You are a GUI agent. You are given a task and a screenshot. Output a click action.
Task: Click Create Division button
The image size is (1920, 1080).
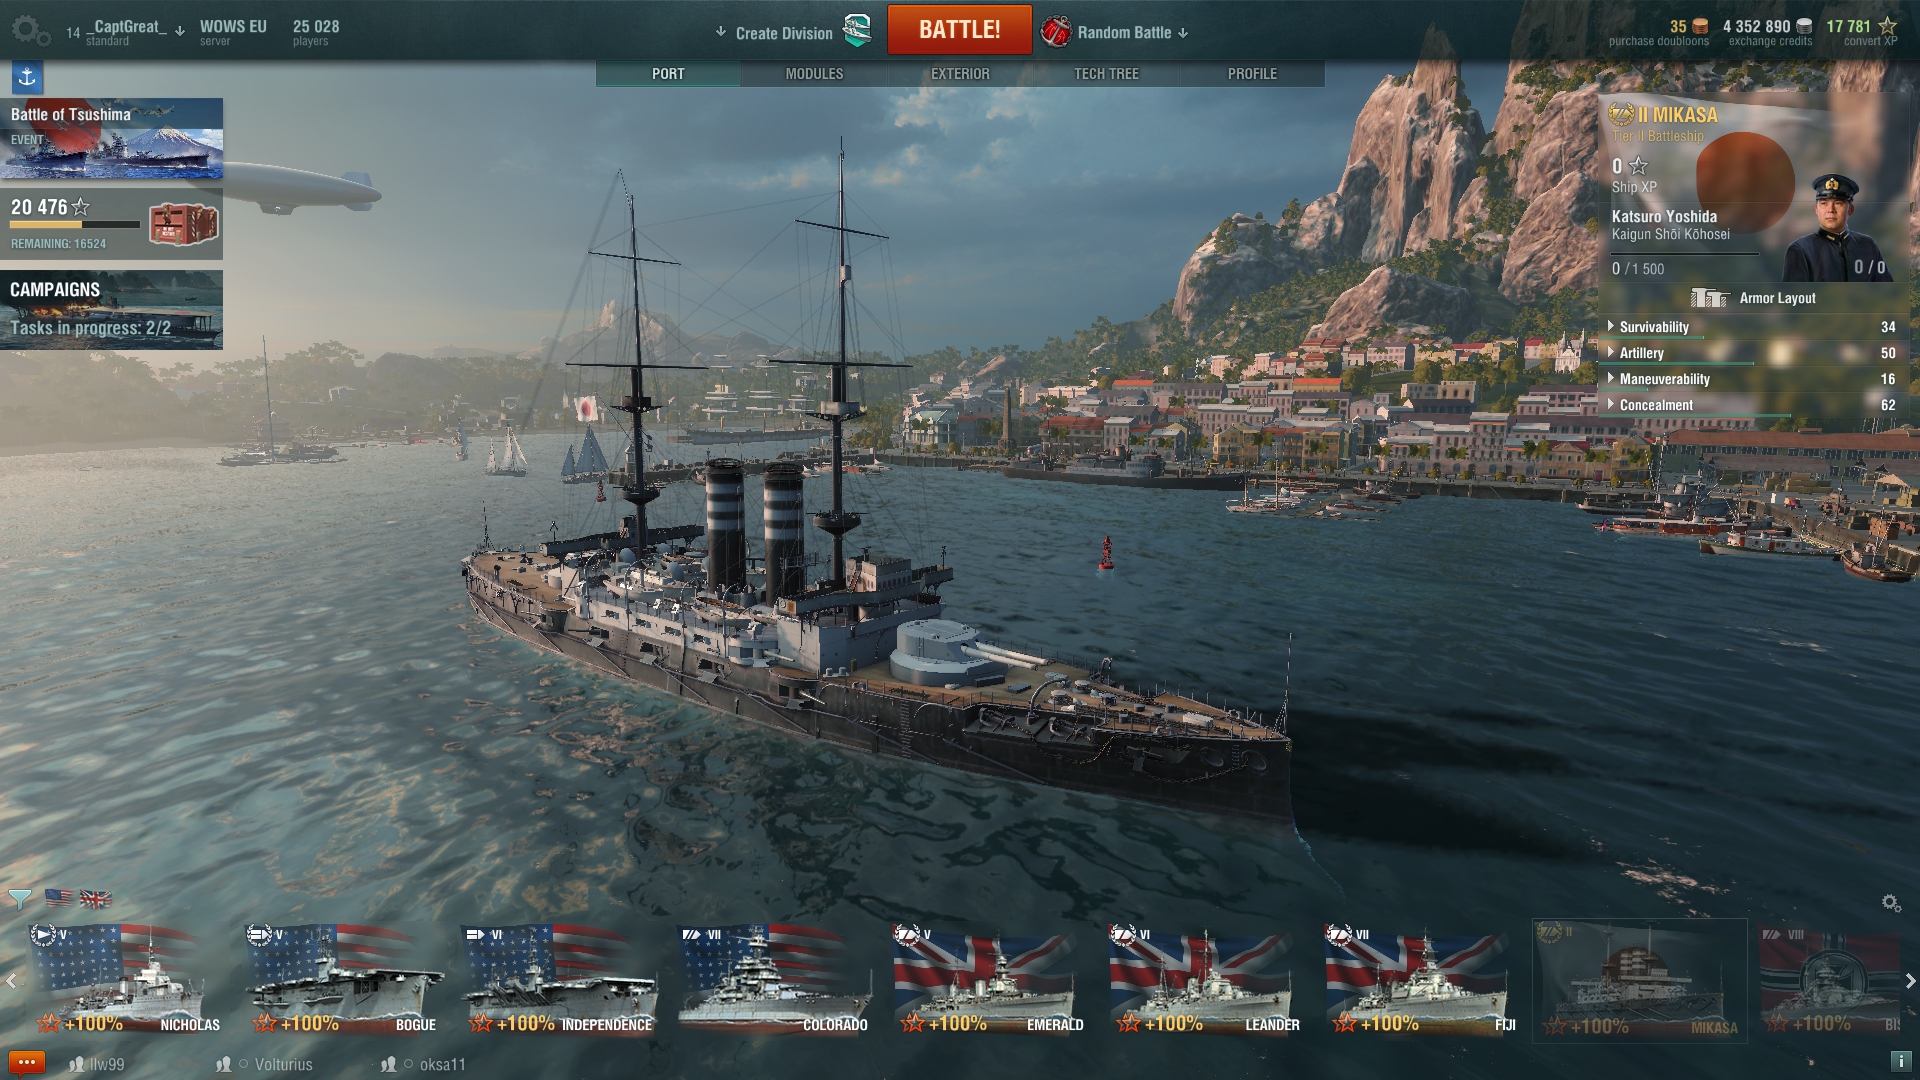click(793, 32)
